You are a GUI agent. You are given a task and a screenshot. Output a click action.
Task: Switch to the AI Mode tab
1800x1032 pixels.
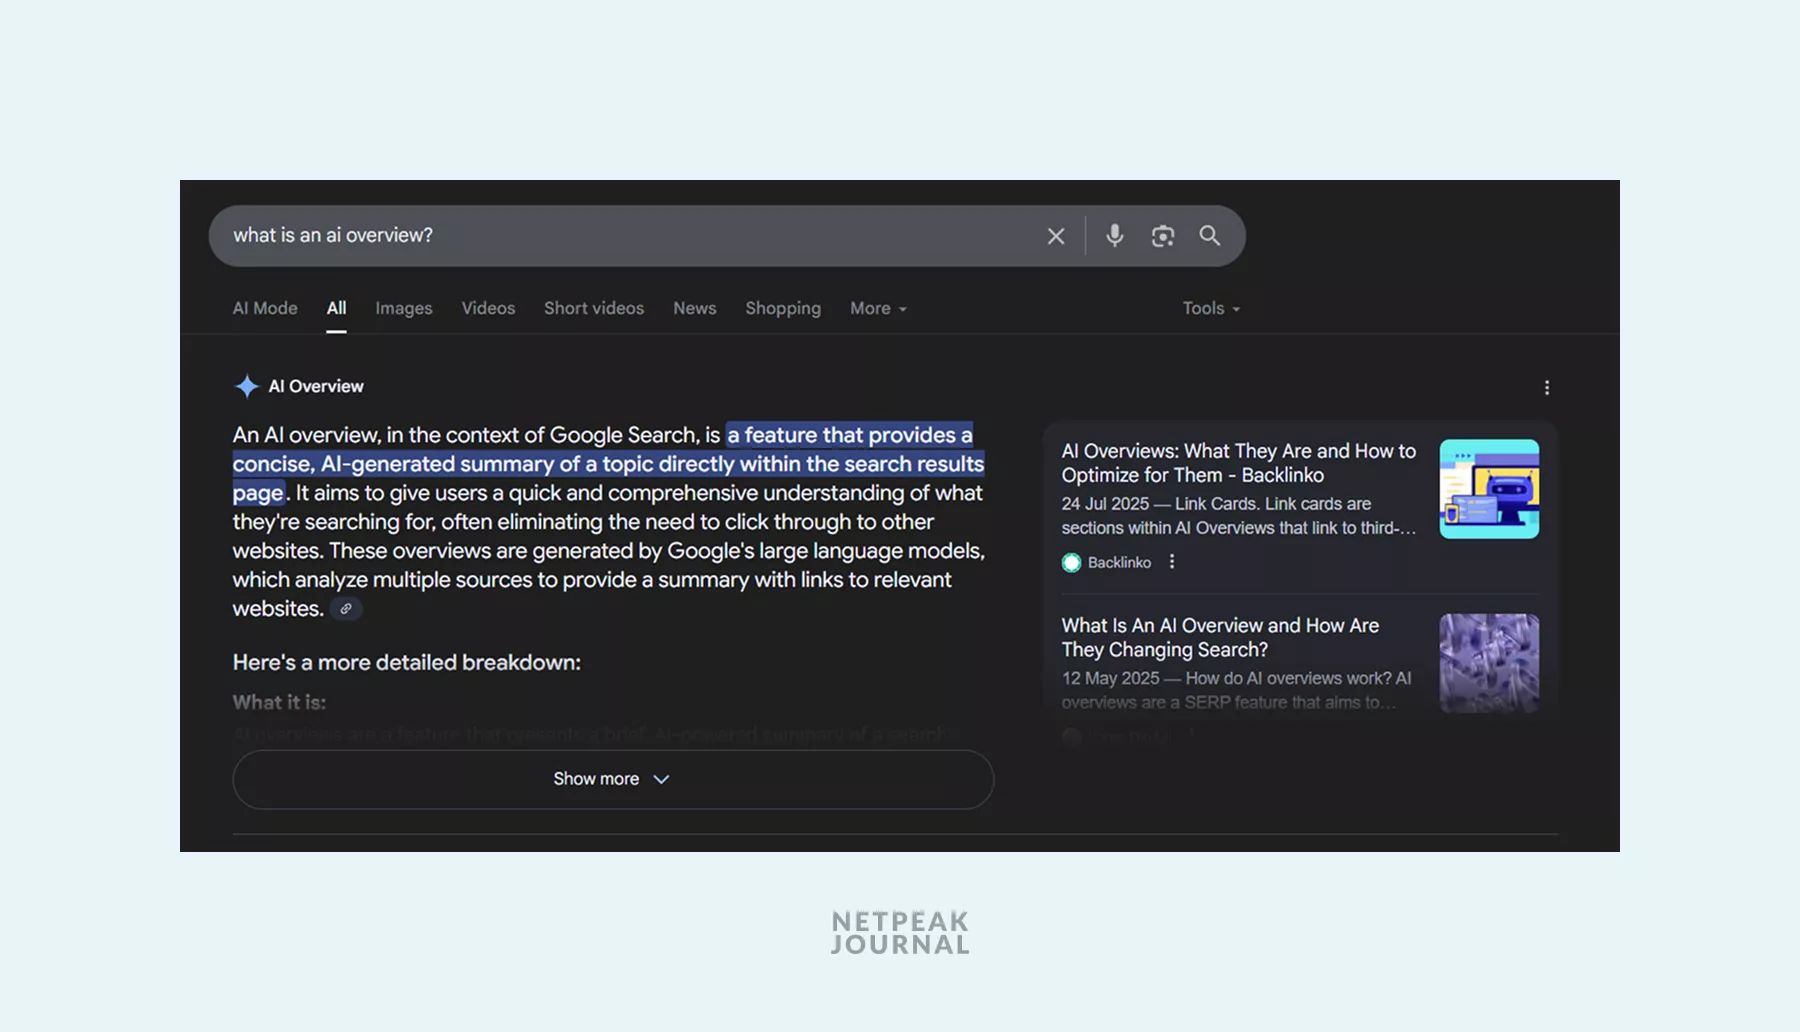(265, 308)
